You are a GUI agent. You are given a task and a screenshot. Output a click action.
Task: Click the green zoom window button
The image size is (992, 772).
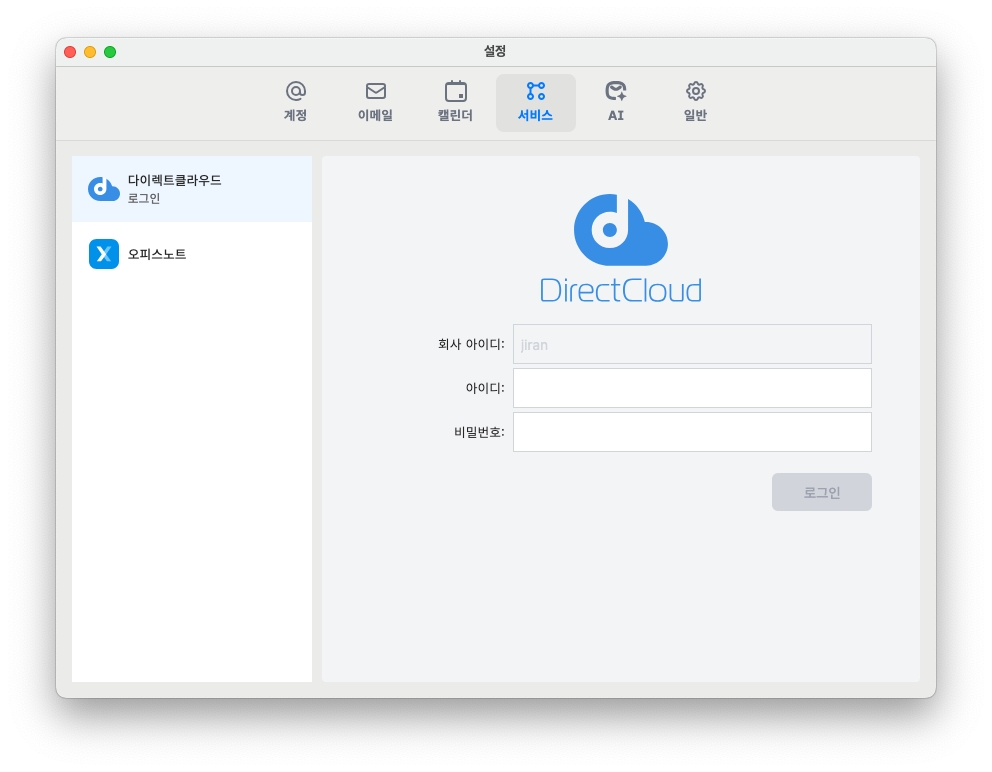pos(110,52)
